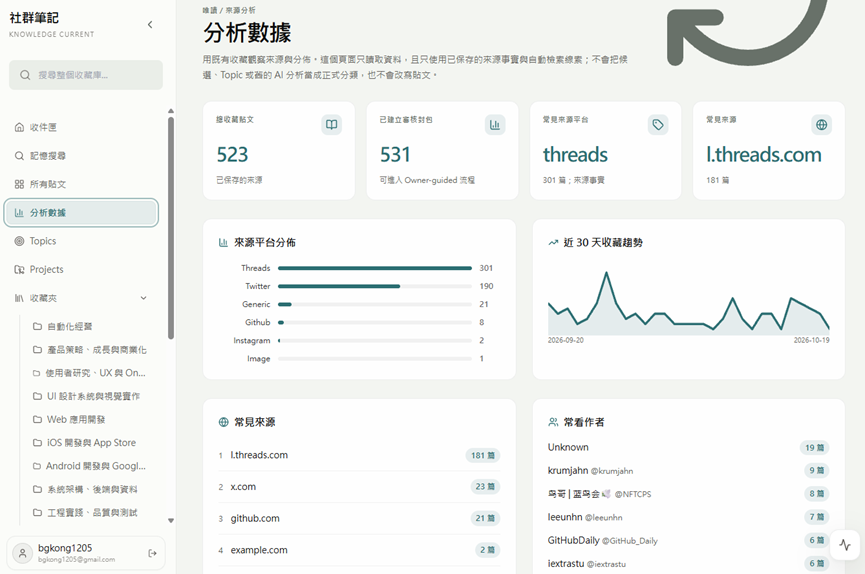Click the 23 篇 badge for x.com

pyautogui.click(x=485, y=487)
